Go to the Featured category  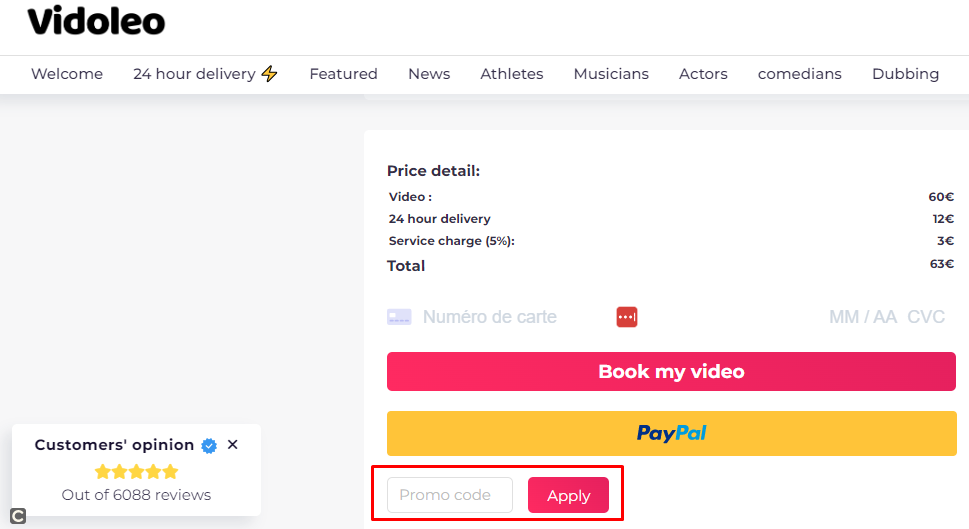pos(343,74)
